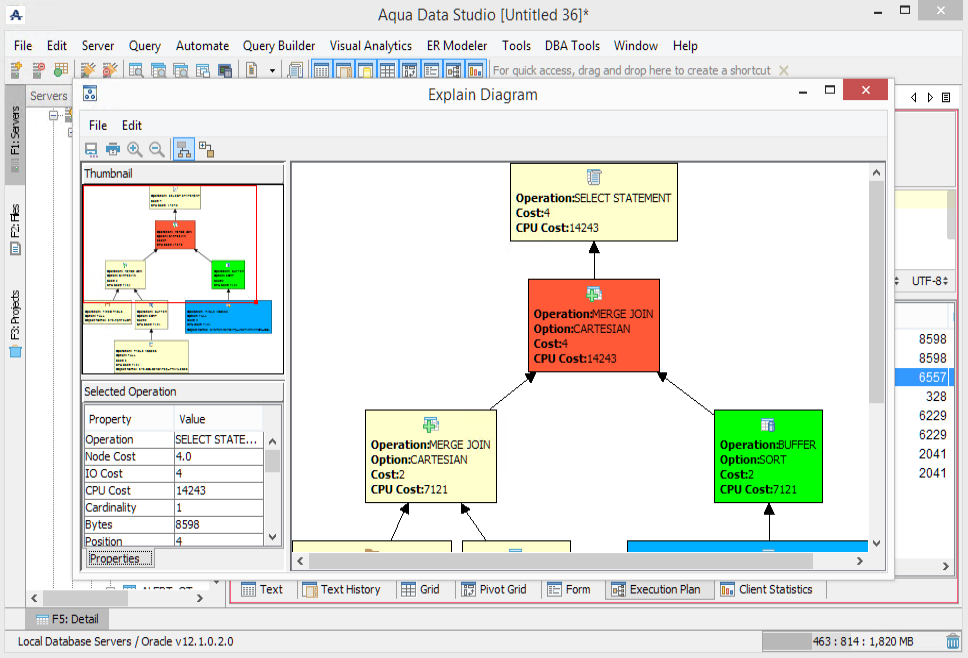The image size is (968, 658).
Task: Dismiss the quick access shortcut hint
Action: pos(784,70)
